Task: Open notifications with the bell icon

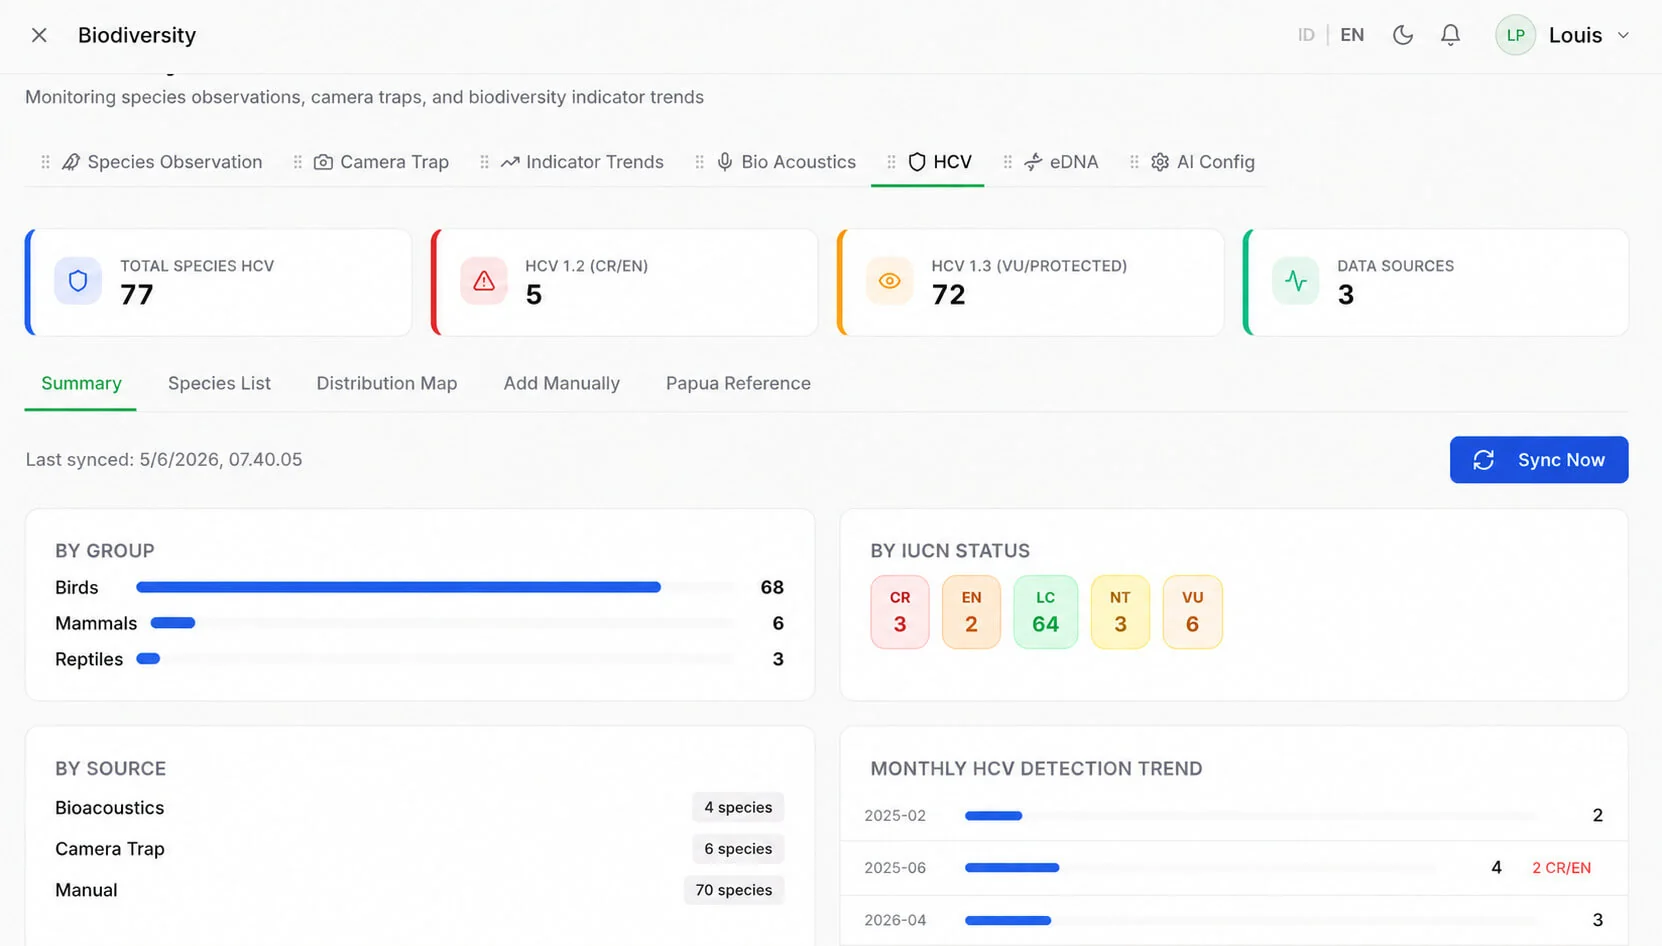Action: pyautogui.click(x=1450, y=35)
